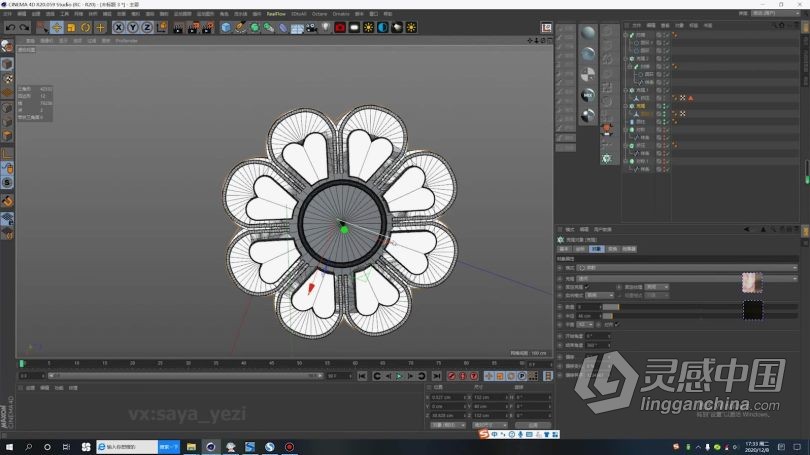Redo the last undone action
810x455 pixels.
pos(24,27)
